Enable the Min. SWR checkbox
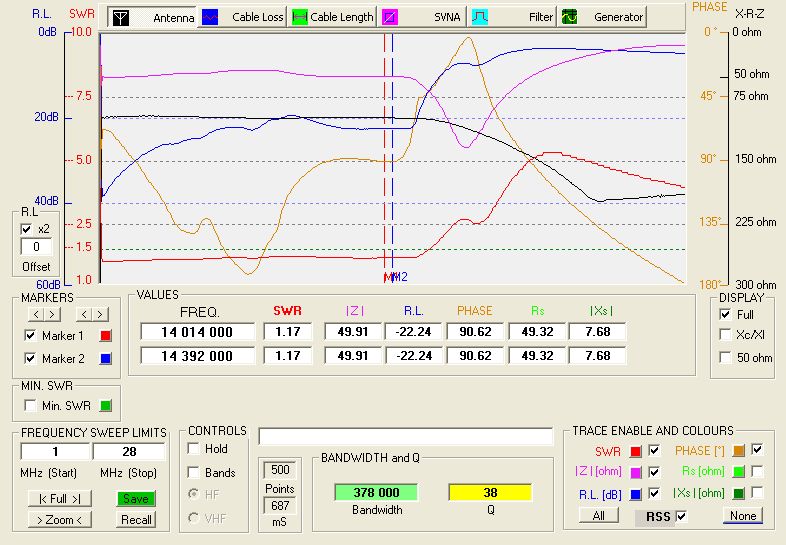The image size is (786, 545). click(x=29, y=405)
